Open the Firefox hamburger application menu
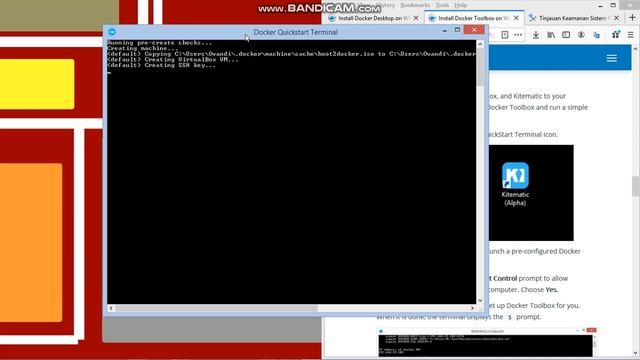Viewport: 640px width, 360px height. (x=631, y=35)
